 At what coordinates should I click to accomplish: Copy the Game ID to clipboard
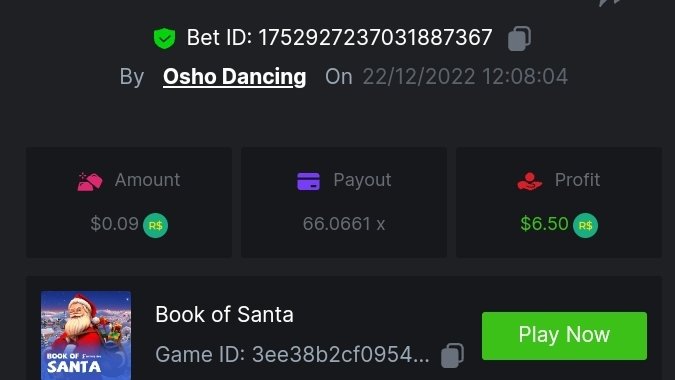tap(452, 355)
